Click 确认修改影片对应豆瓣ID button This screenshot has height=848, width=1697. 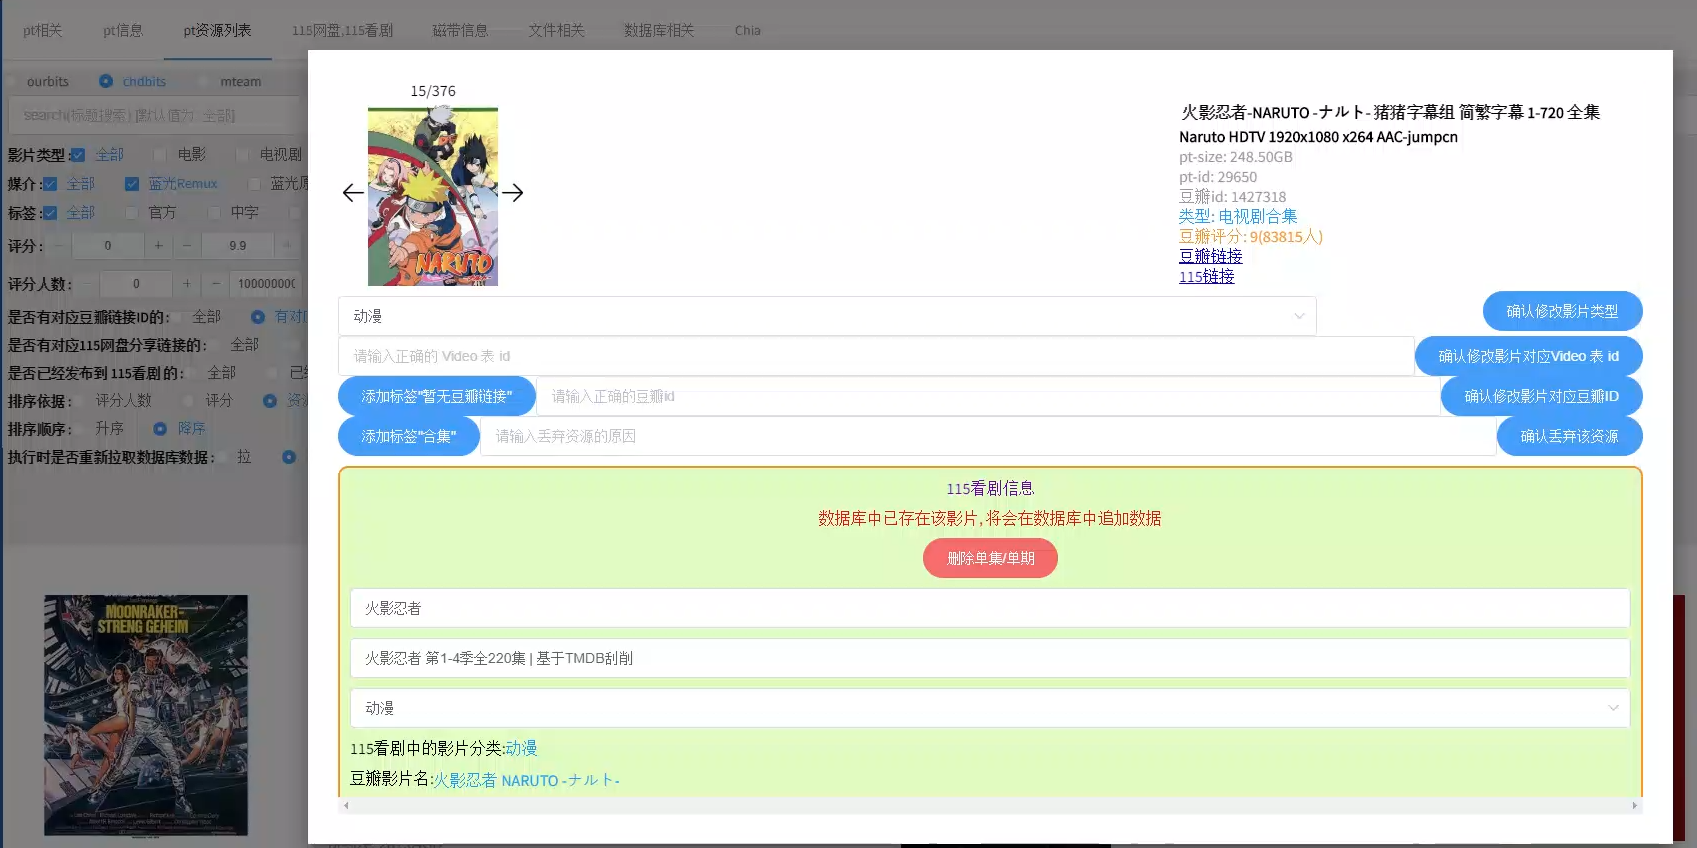1541,396
